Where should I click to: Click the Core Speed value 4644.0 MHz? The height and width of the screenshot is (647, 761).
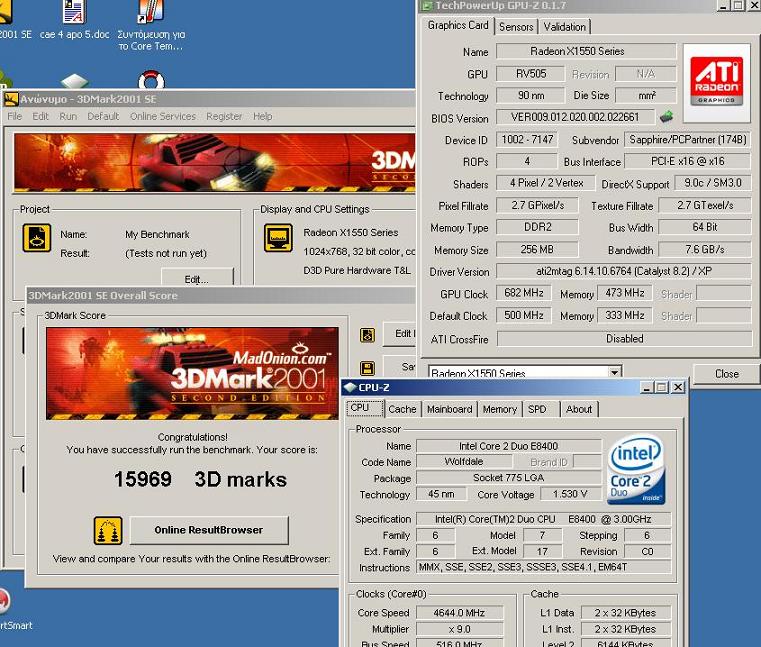pos(459,613)
